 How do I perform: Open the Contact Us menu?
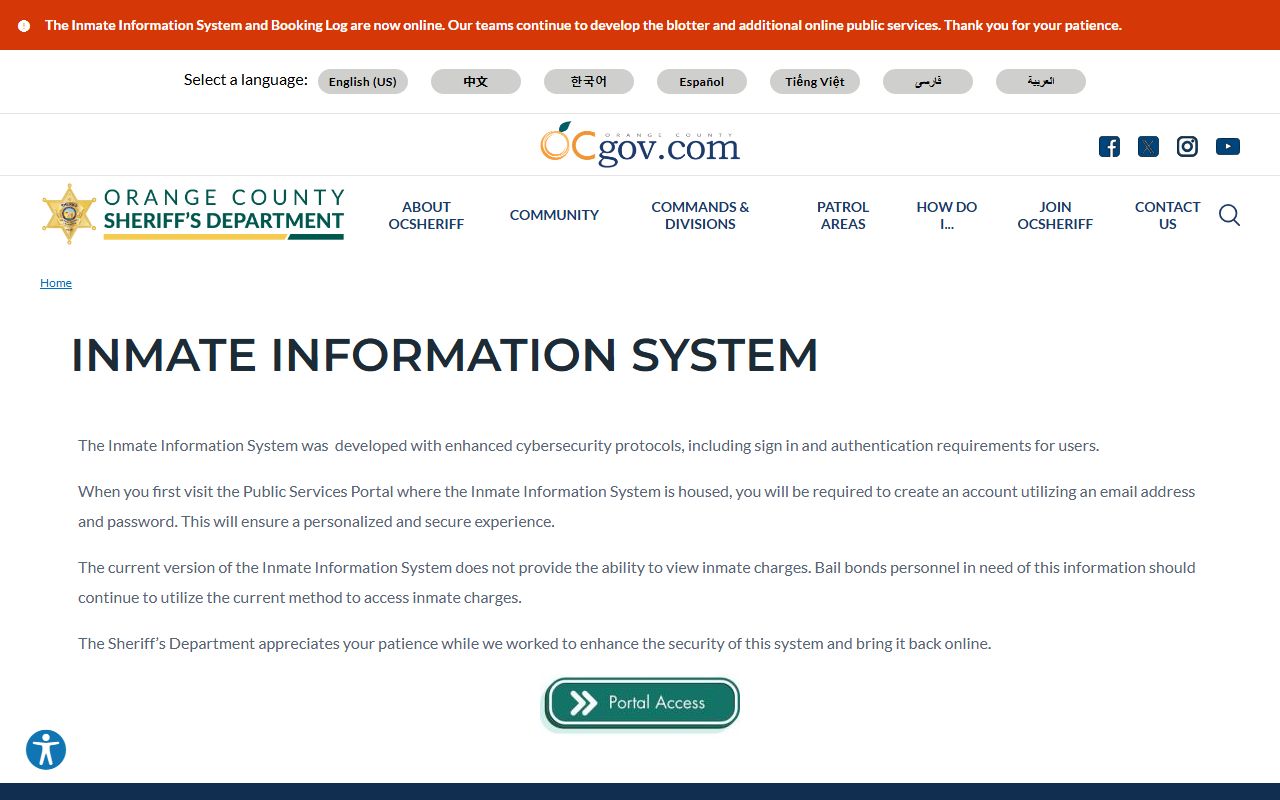pos(1168,215)
